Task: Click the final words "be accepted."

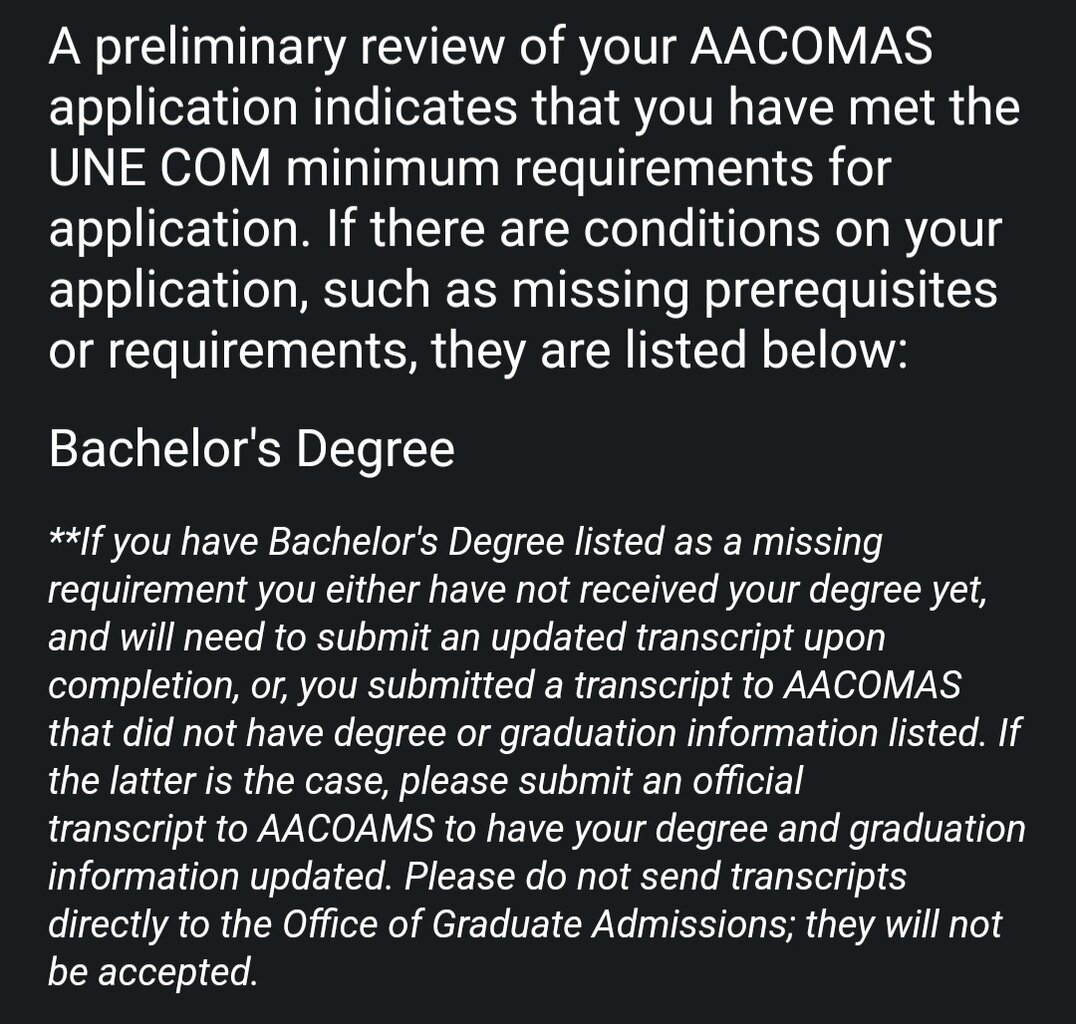Action: pos(152,973)
